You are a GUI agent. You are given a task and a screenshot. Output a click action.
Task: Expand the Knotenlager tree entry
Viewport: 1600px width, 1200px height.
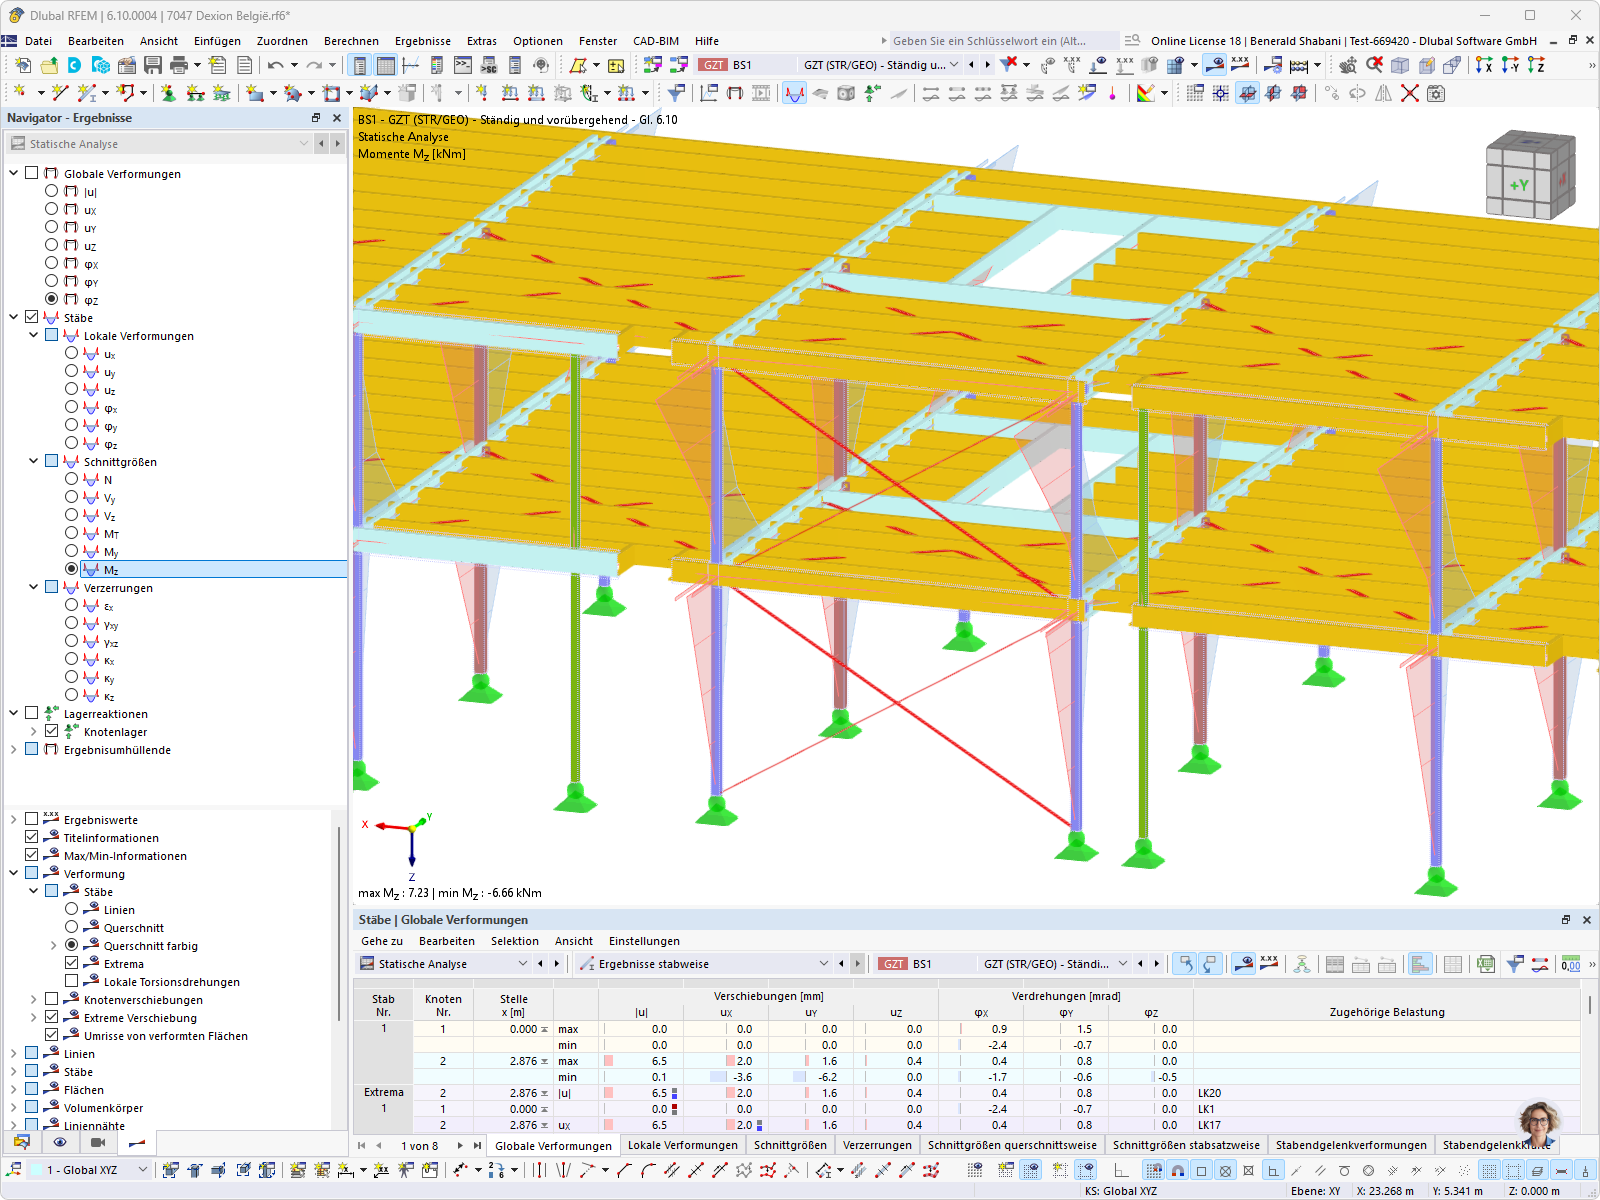tap(33, 731)
